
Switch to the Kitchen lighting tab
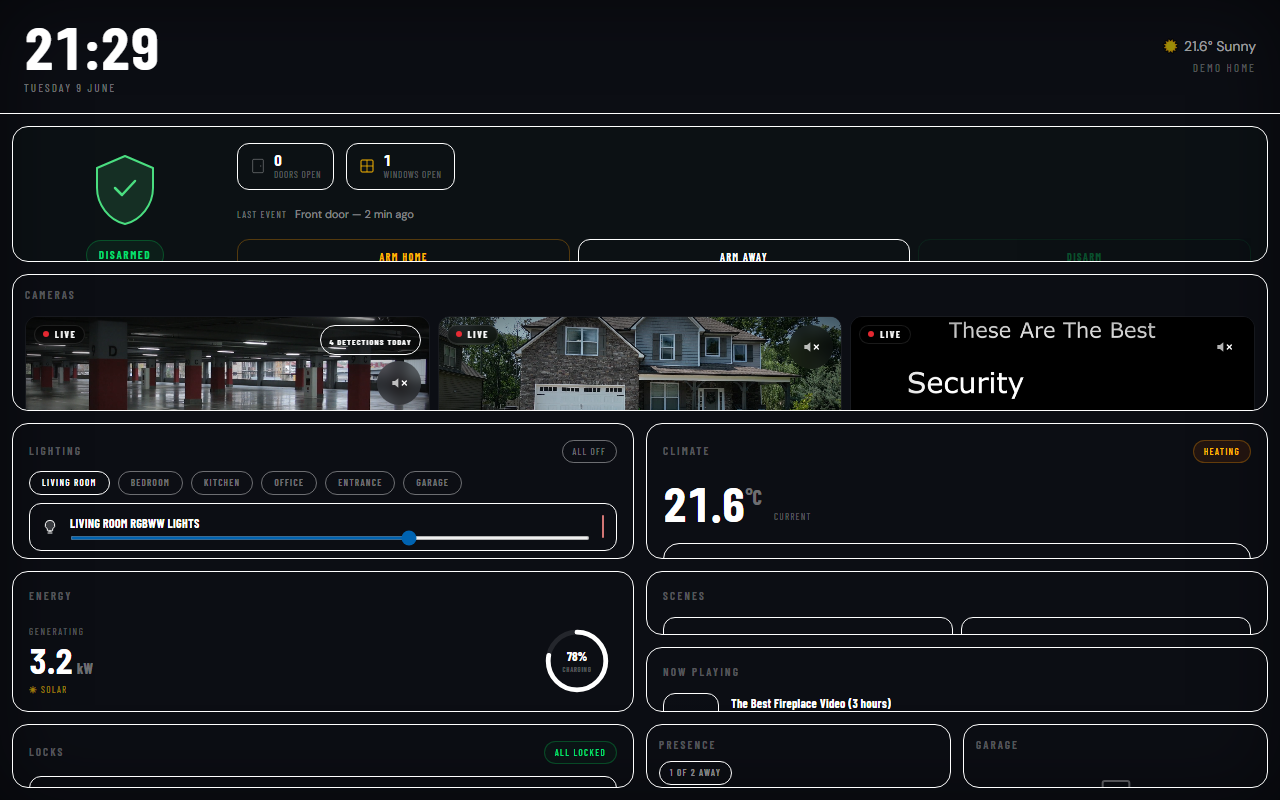coord(222,483)
